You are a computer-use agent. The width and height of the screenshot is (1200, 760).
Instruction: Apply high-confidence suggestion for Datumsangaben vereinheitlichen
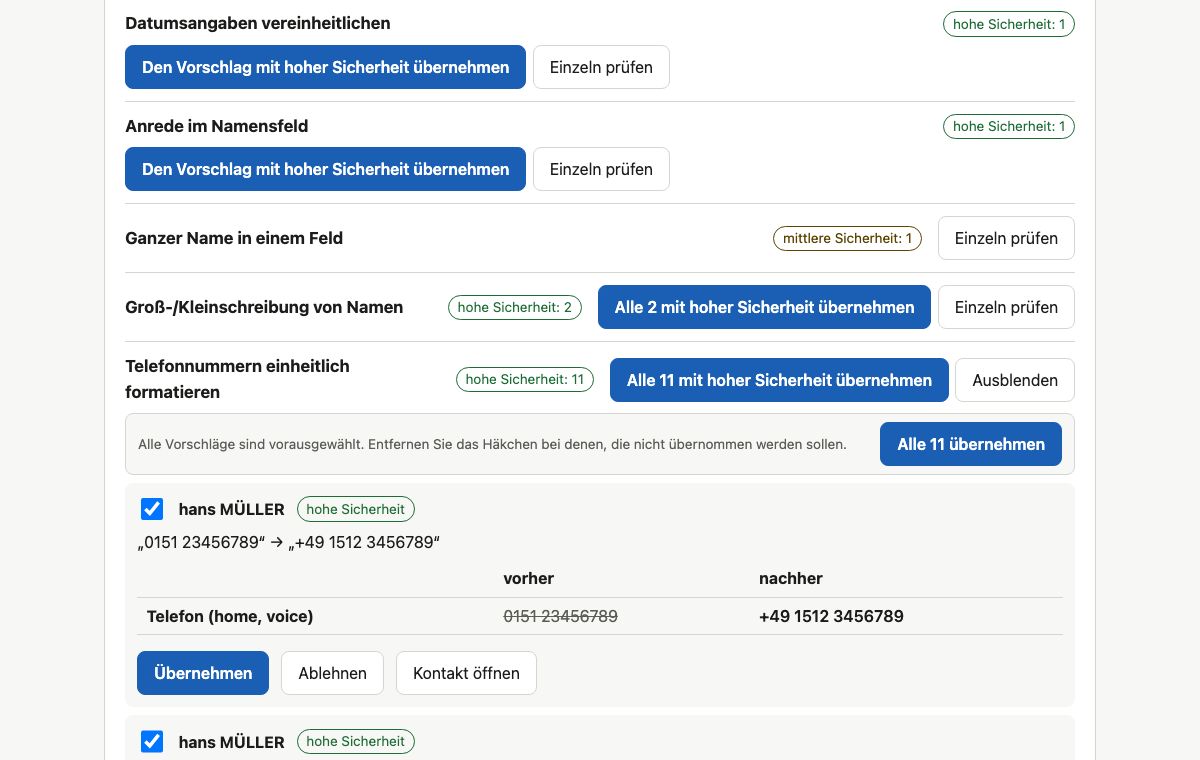click(325, 67)
